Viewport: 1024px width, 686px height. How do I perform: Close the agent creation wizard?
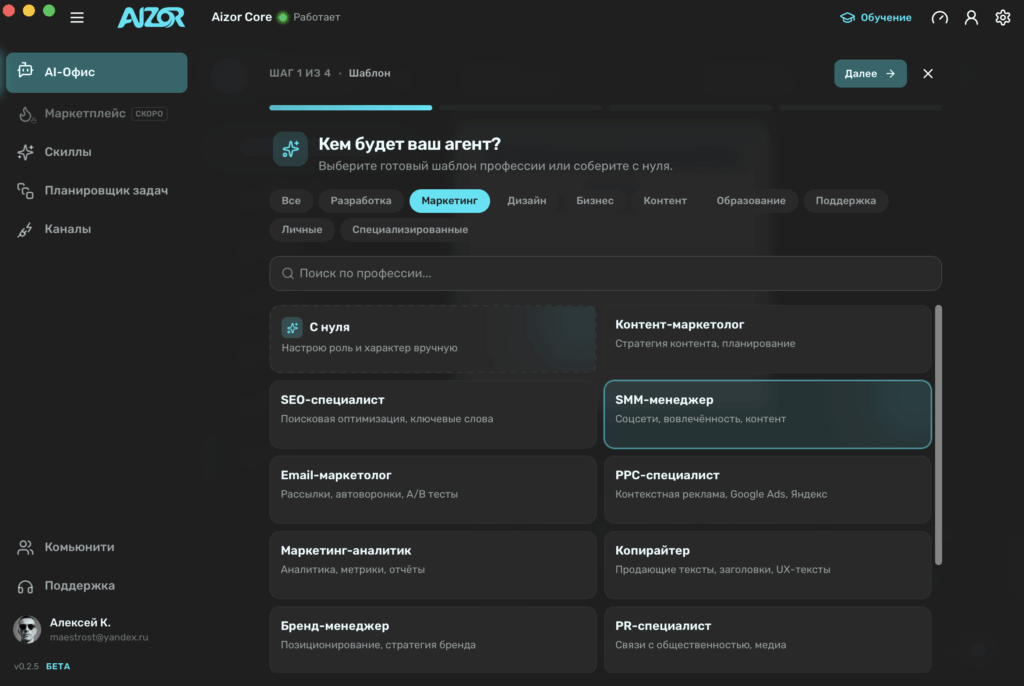click(x=928, y=74)
